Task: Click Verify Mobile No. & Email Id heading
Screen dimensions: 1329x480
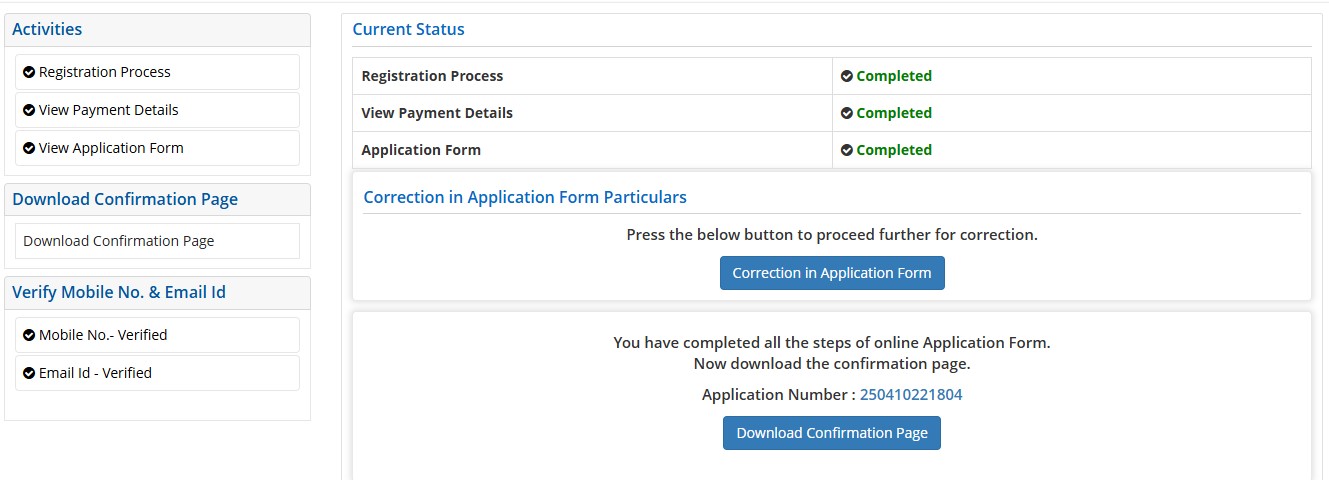Action: [x=119, y=292]
